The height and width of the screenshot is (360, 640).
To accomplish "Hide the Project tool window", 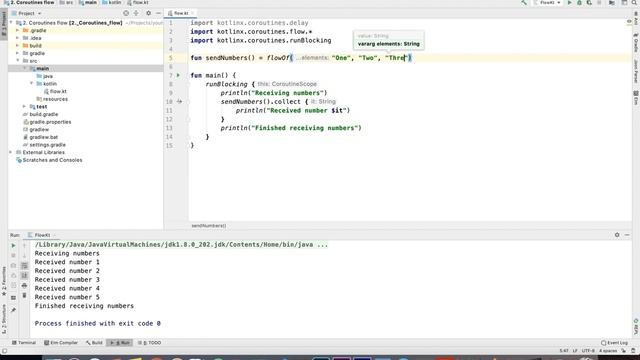I will pos(158,13).
